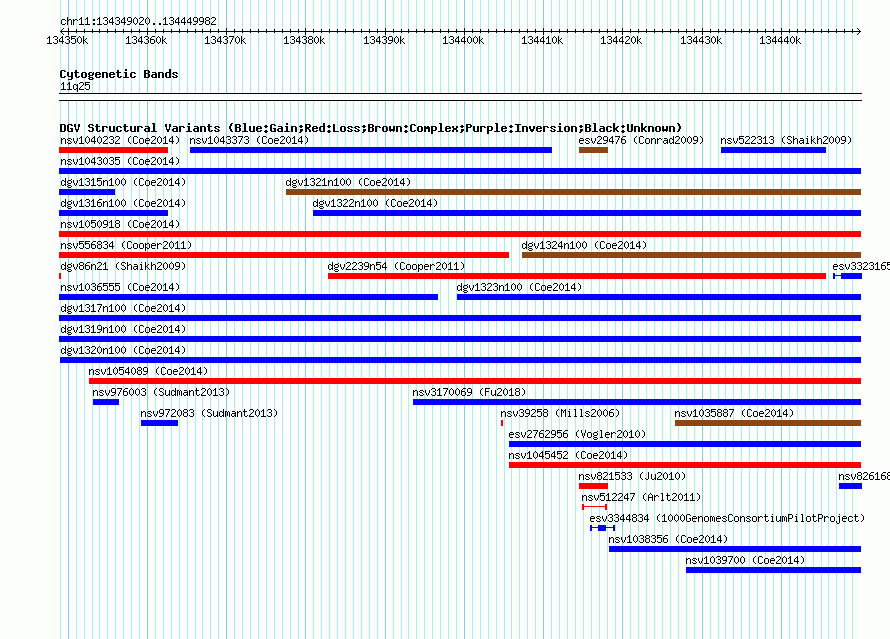The height and width of the screenshot is (639, 890).
Task: Select the Cytogenetic Bands track title
Action: tap(119, 74)
